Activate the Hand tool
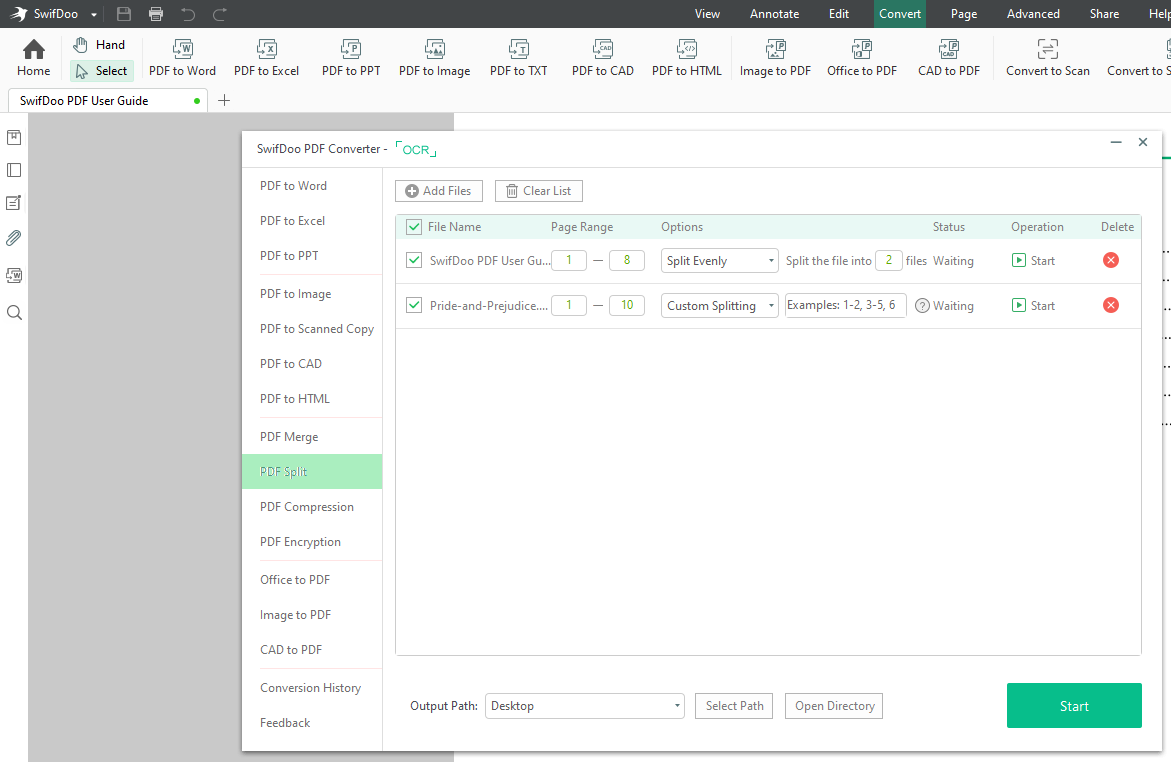This screenshot has height=762, width=1171. (x=99, y=45)
